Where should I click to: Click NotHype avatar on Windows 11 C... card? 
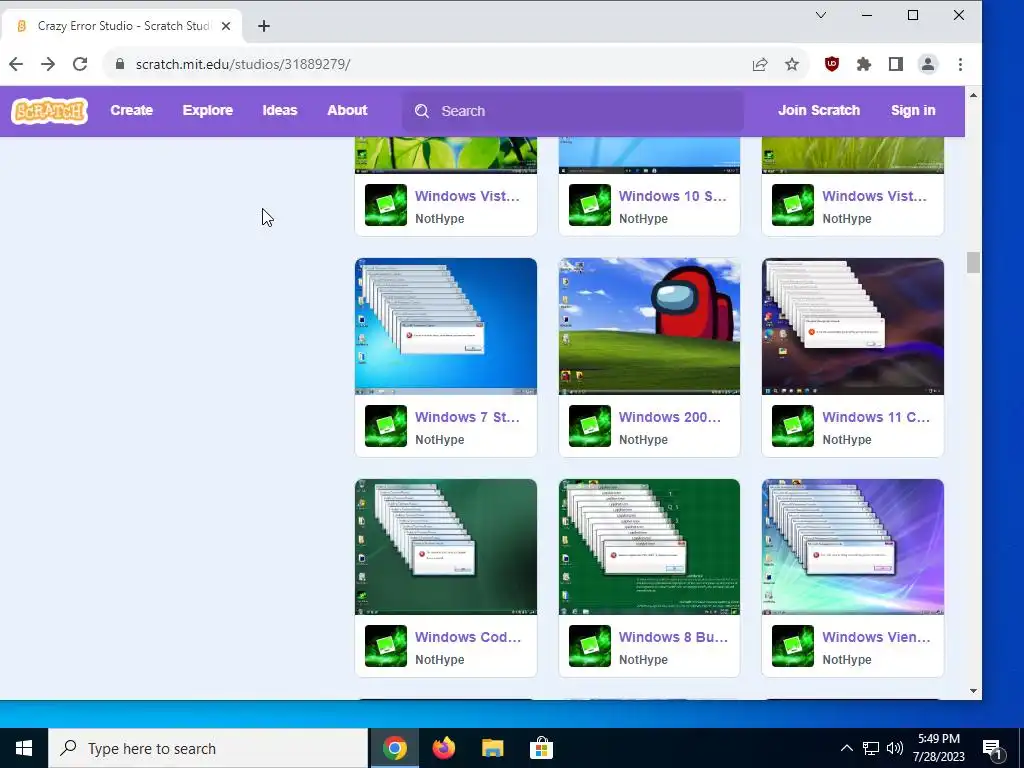(793, 426)
